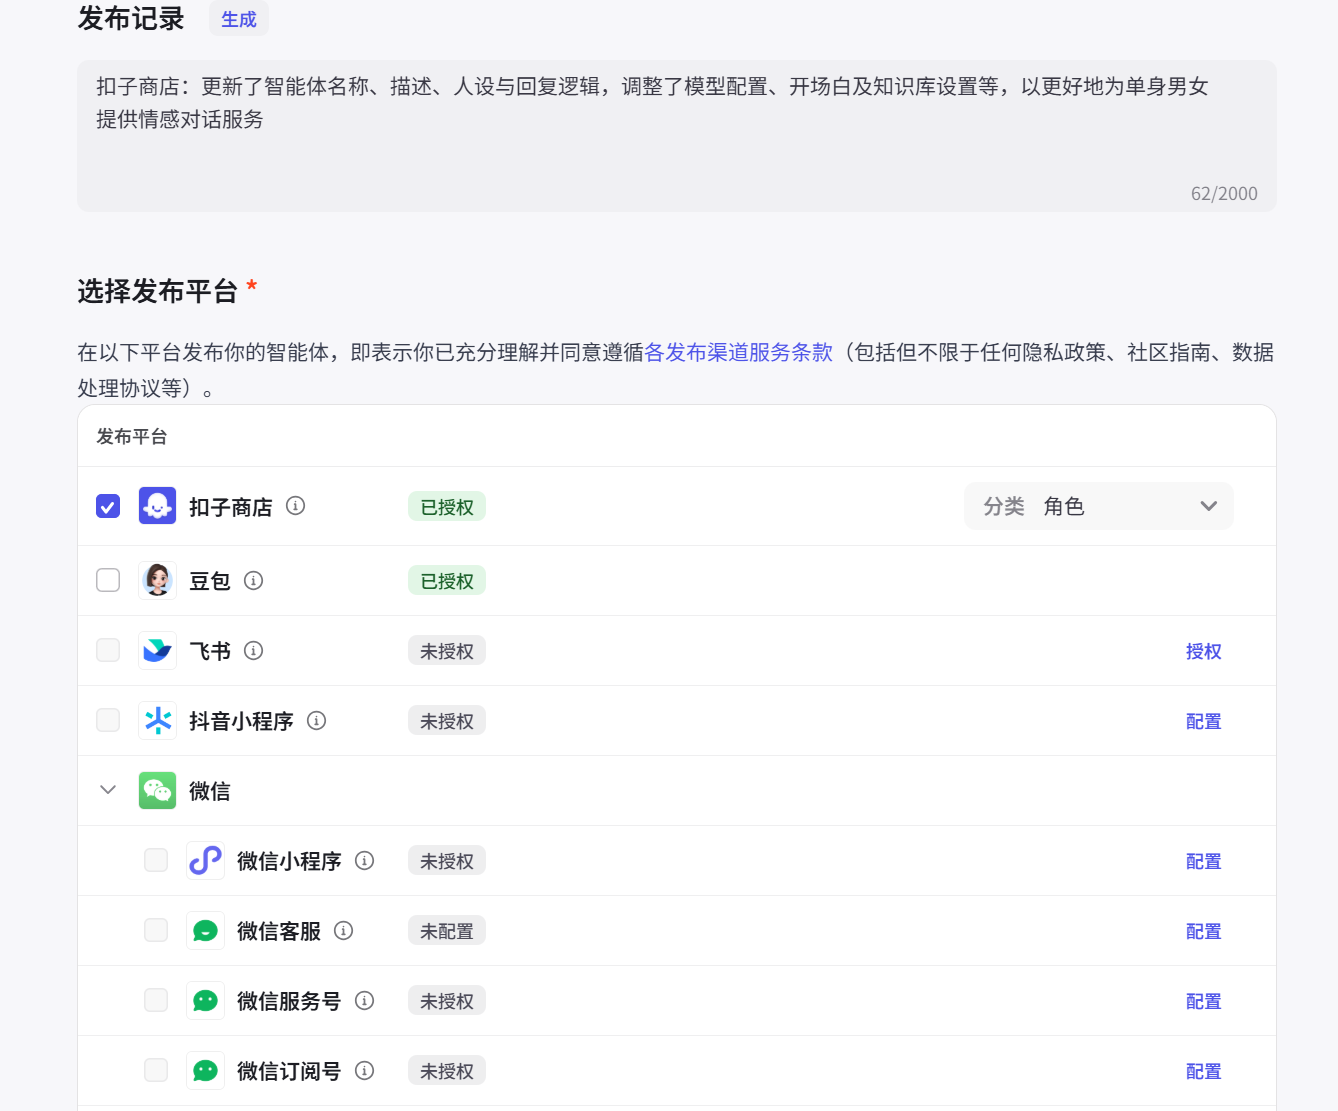Click 配置 for 微信服务号
This screenshot has height=1111, width=1338.
coord(1203,1001)
